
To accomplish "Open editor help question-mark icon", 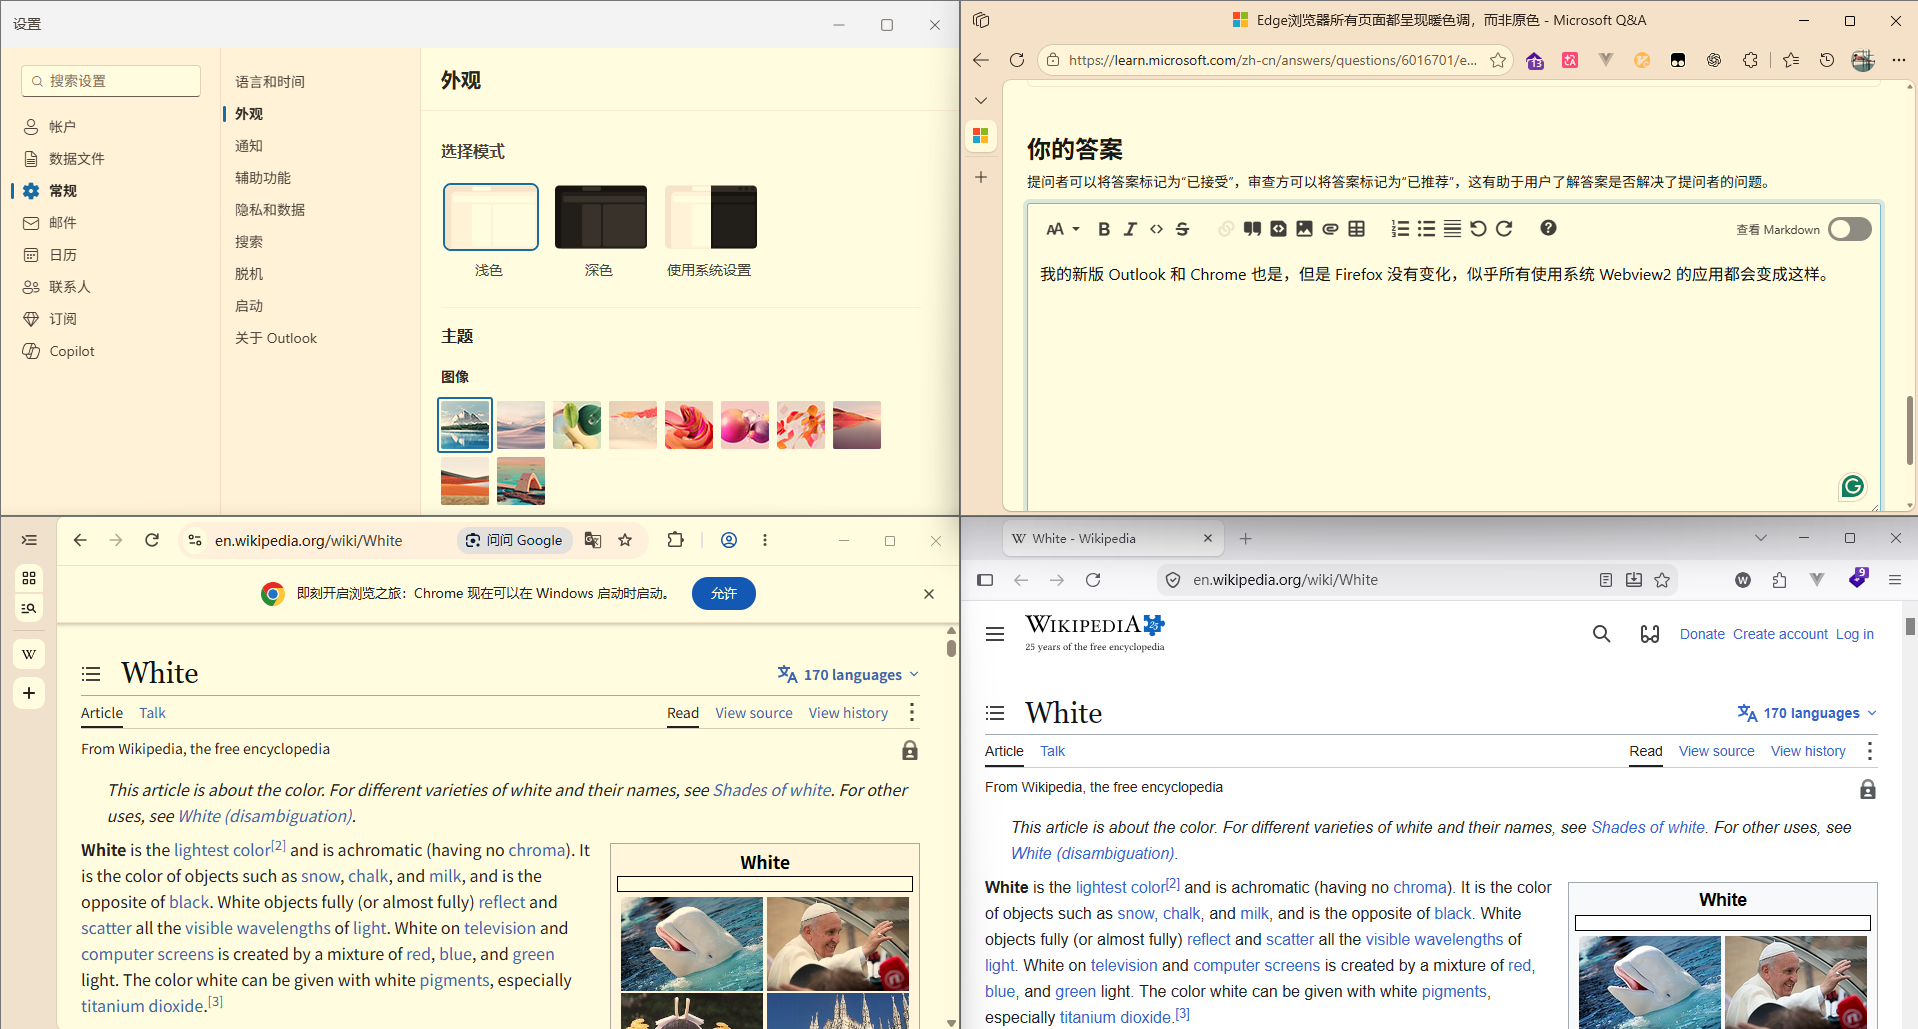I will click(x=1548, y=228).
